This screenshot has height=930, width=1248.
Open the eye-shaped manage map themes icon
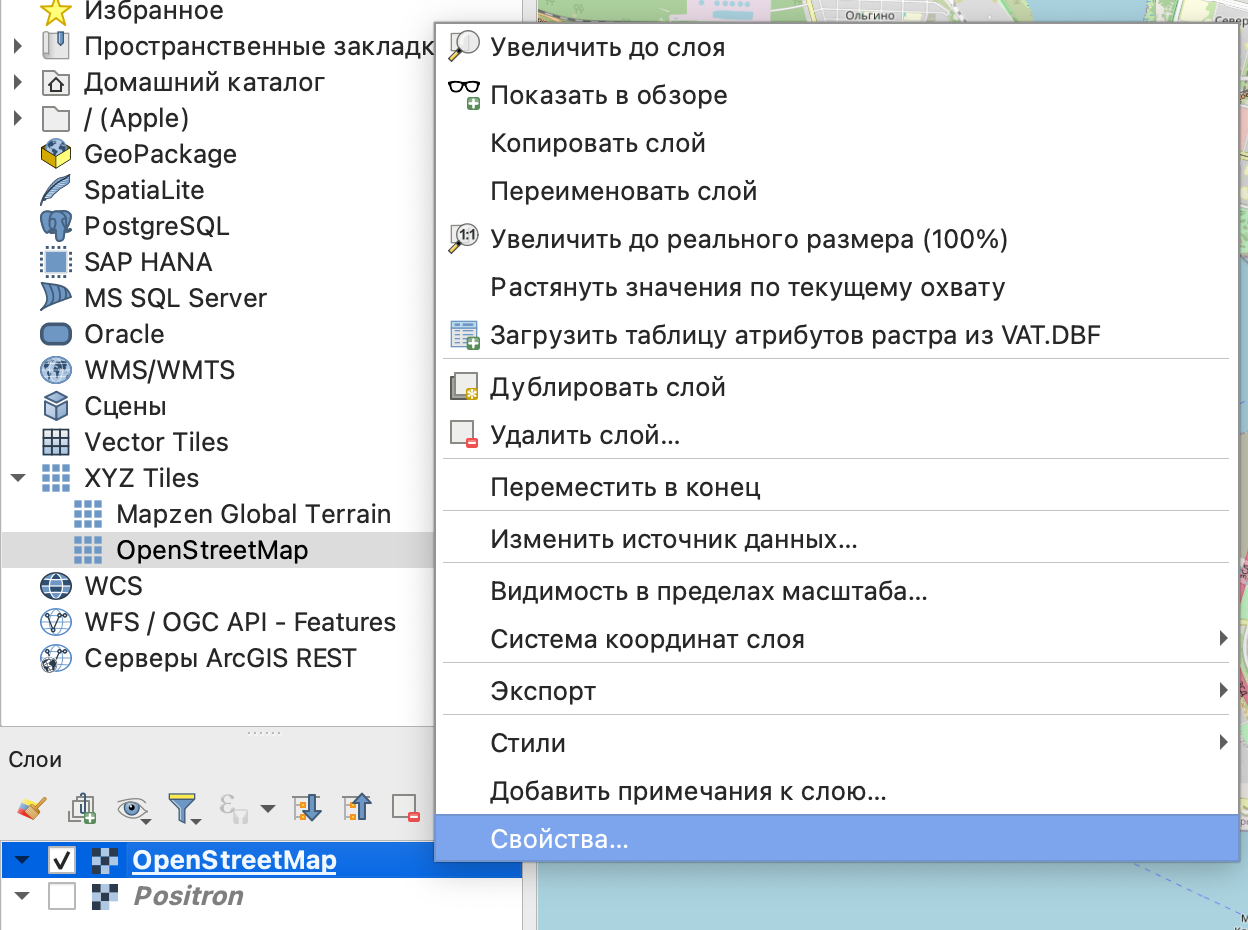tap(132, 808)
